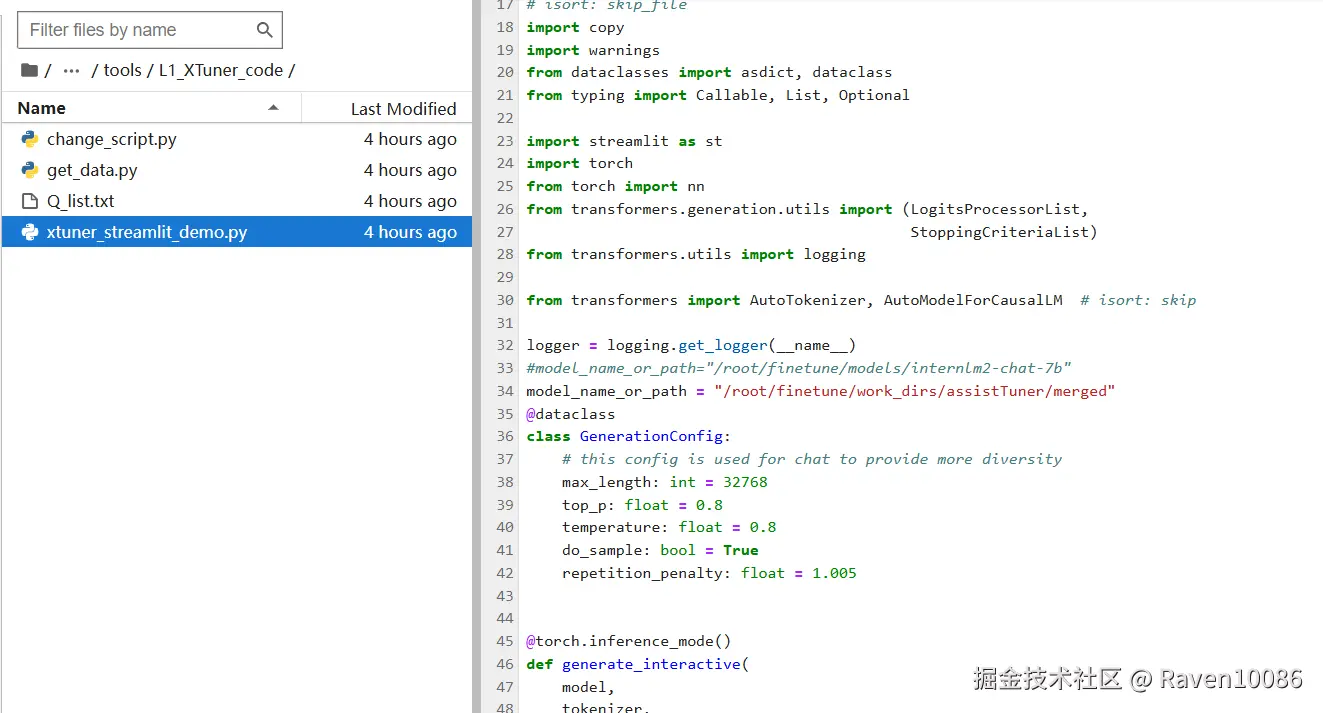Click the 'import torch' line
The height and width of the screenshot is (713, 1323).
[x=580, y=163]
